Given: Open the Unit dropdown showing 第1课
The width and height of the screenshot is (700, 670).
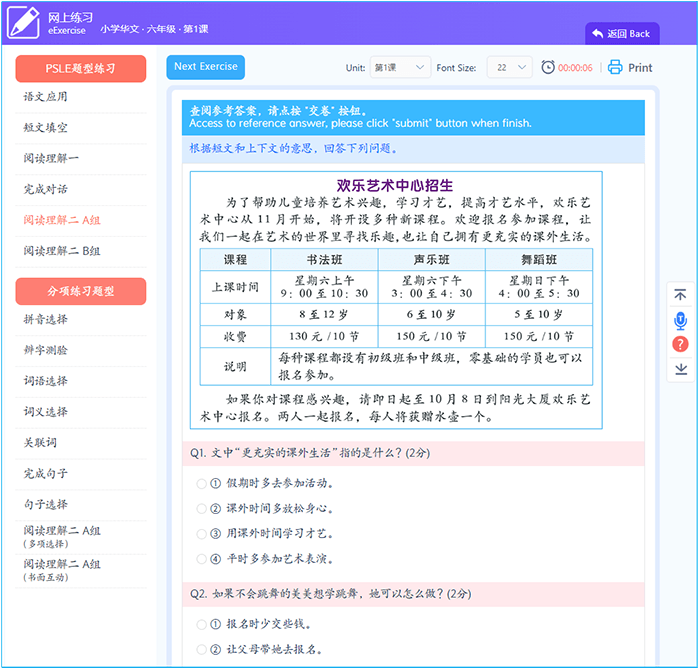Looking at the screenshot, I should (400, 68).
